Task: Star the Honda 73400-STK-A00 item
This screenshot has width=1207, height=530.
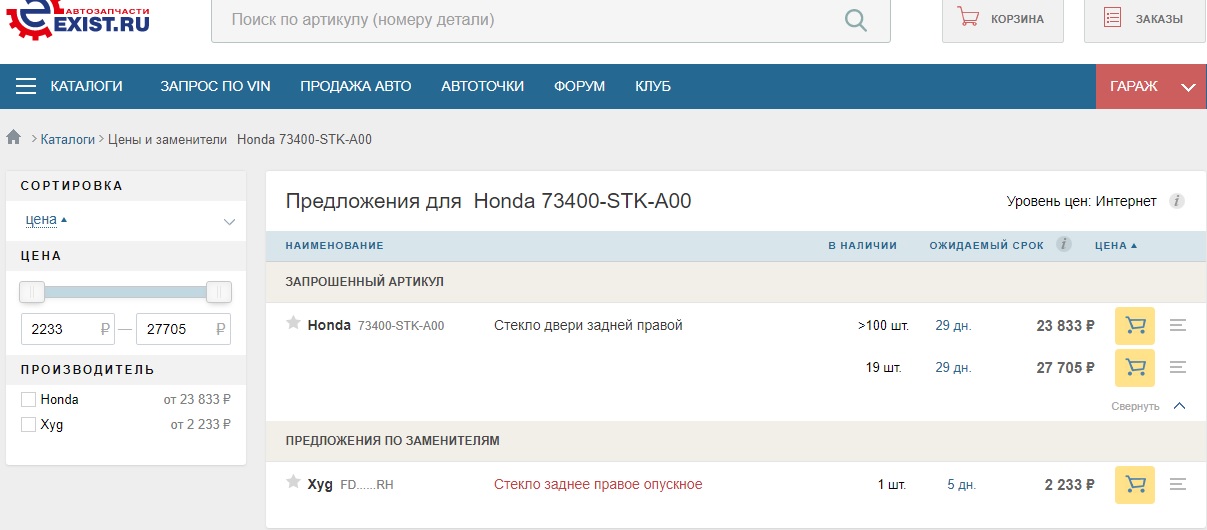Action: click(293, 323)
